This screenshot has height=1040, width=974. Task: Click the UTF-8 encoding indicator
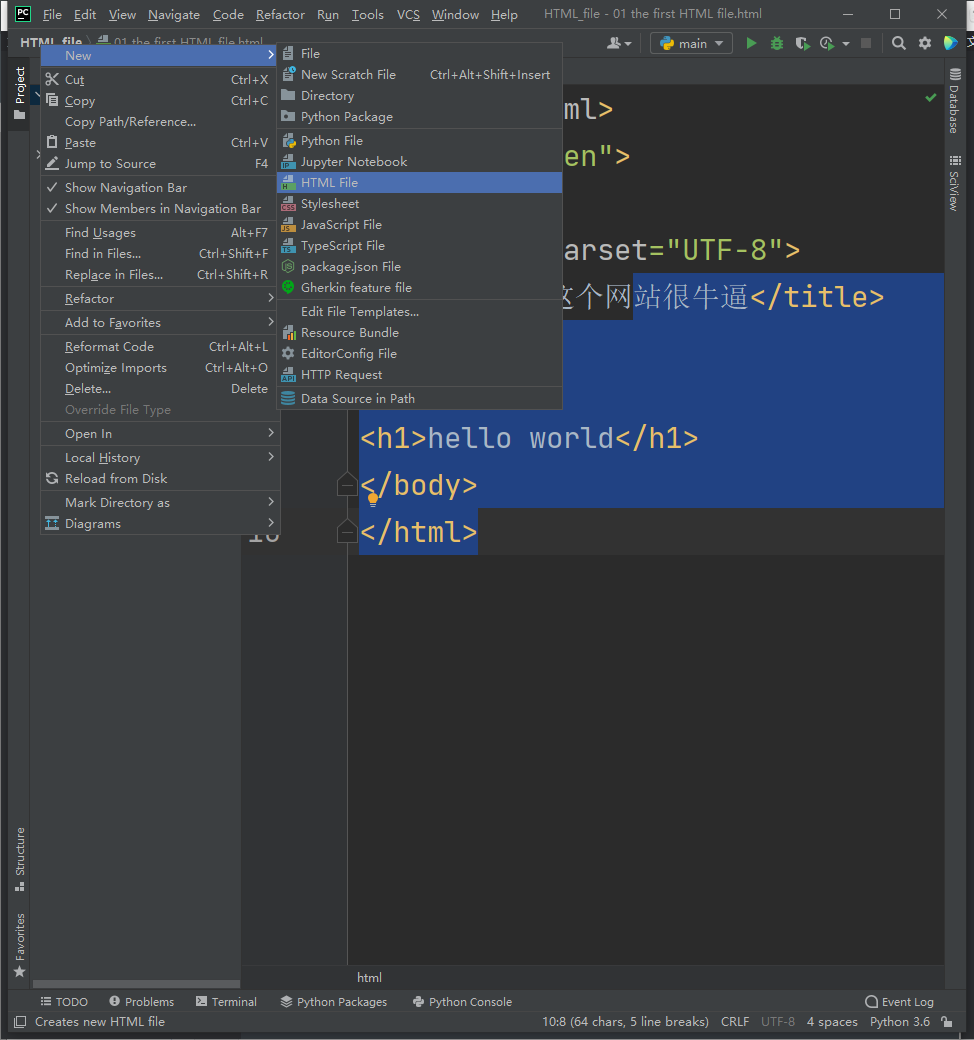coord(778,1022)
